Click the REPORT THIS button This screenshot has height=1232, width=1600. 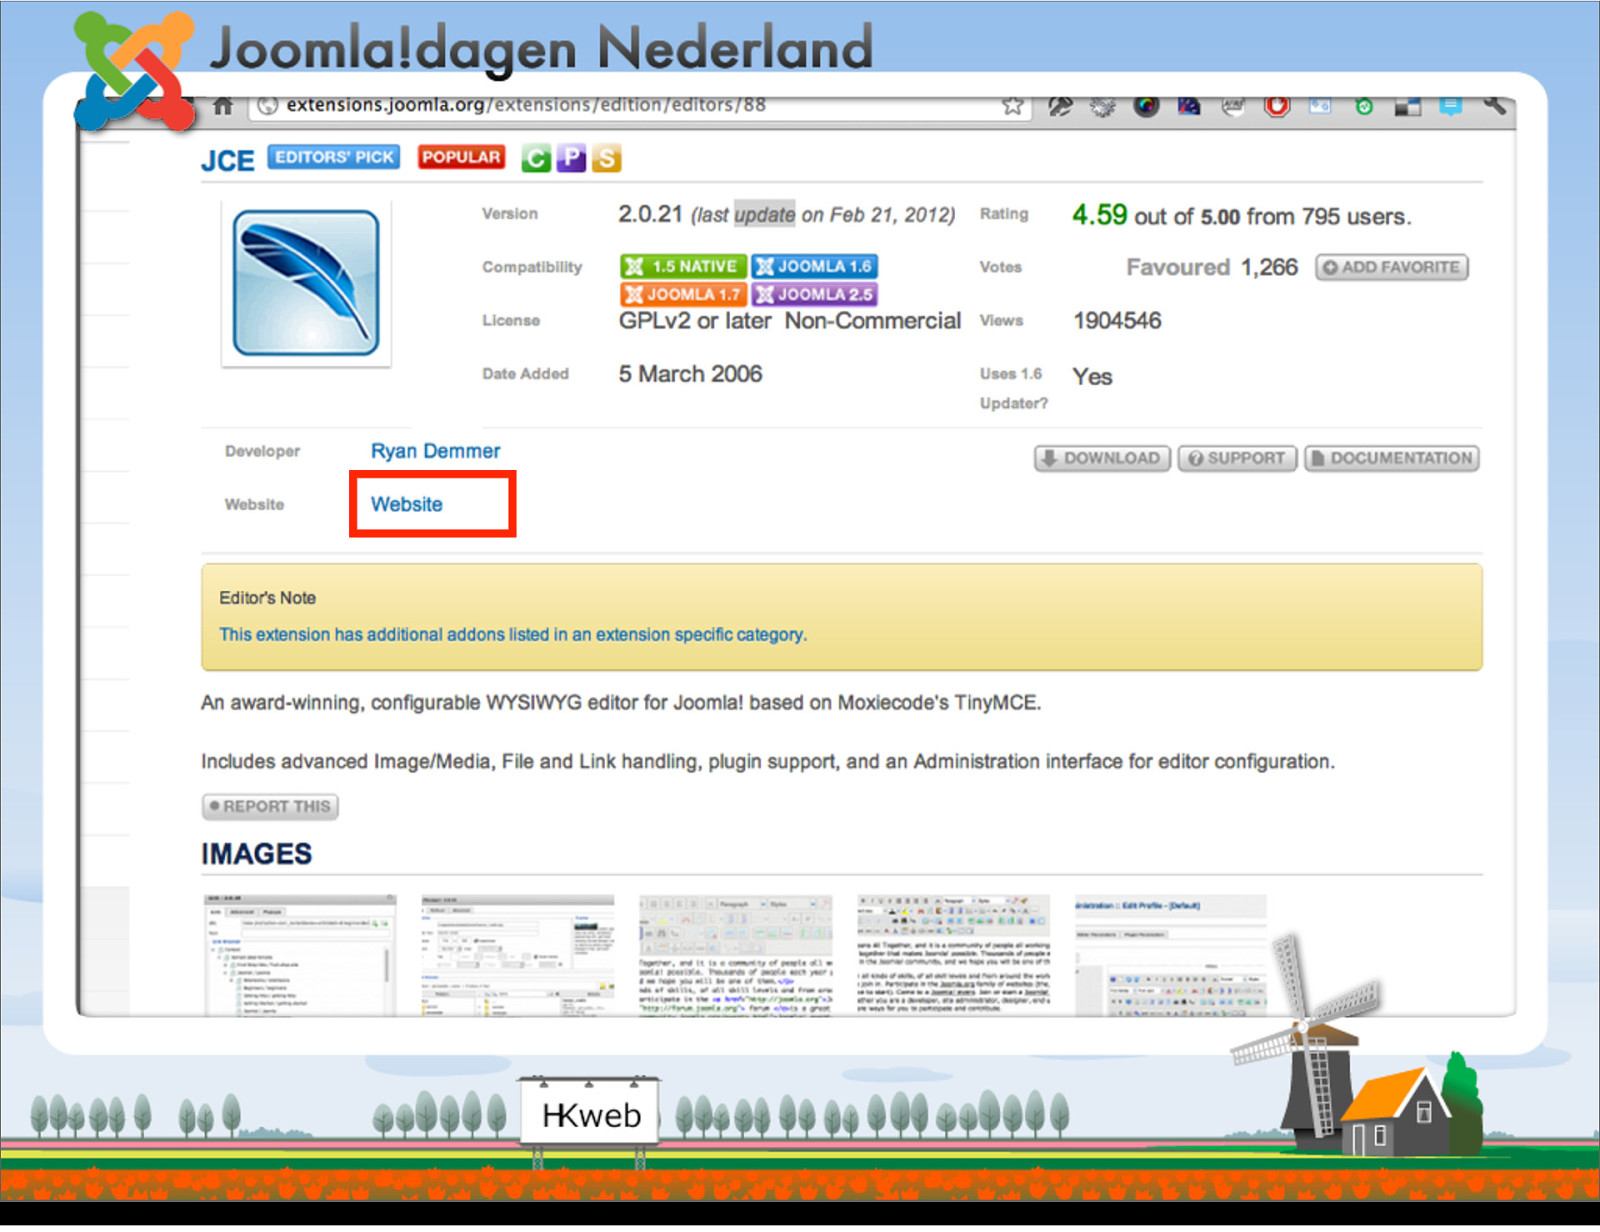[270, 806]
